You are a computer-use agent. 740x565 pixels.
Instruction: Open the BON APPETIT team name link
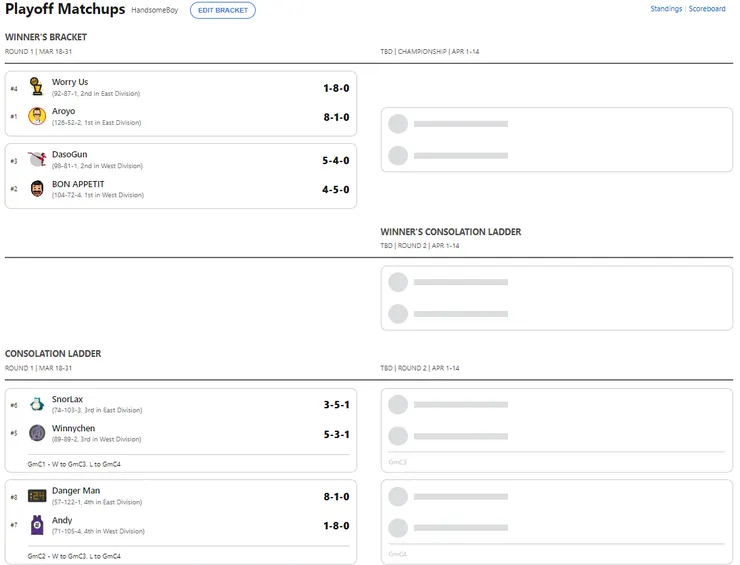(78, 184)
